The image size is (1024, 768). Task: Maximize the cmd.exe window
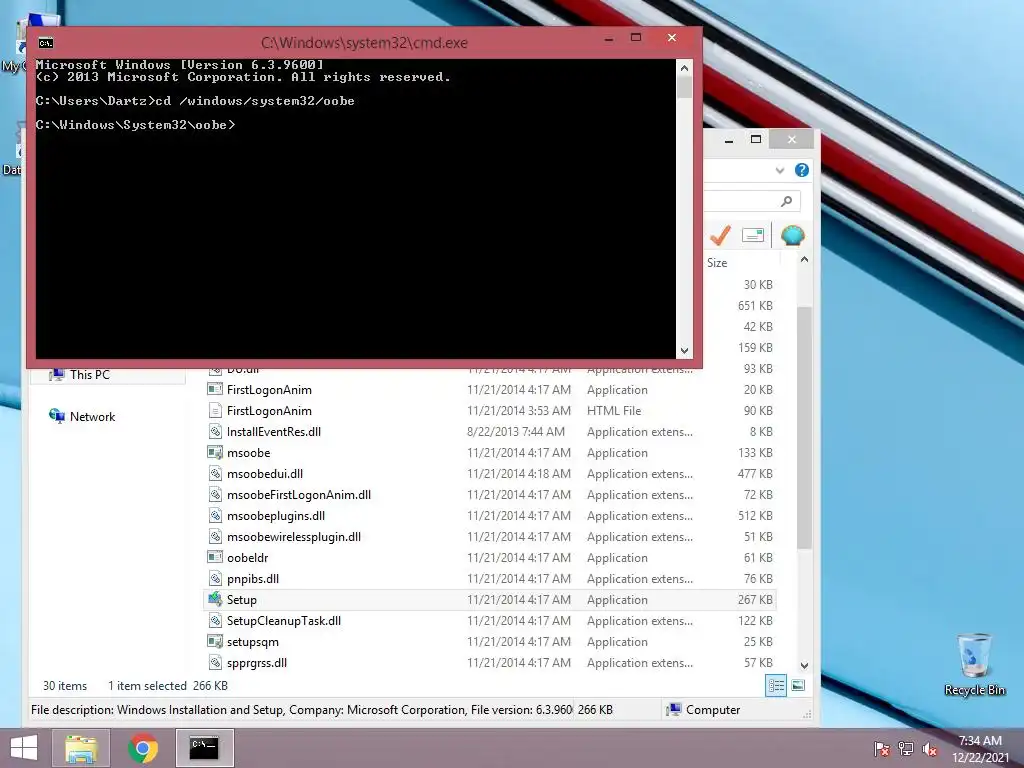pos(635,38)
